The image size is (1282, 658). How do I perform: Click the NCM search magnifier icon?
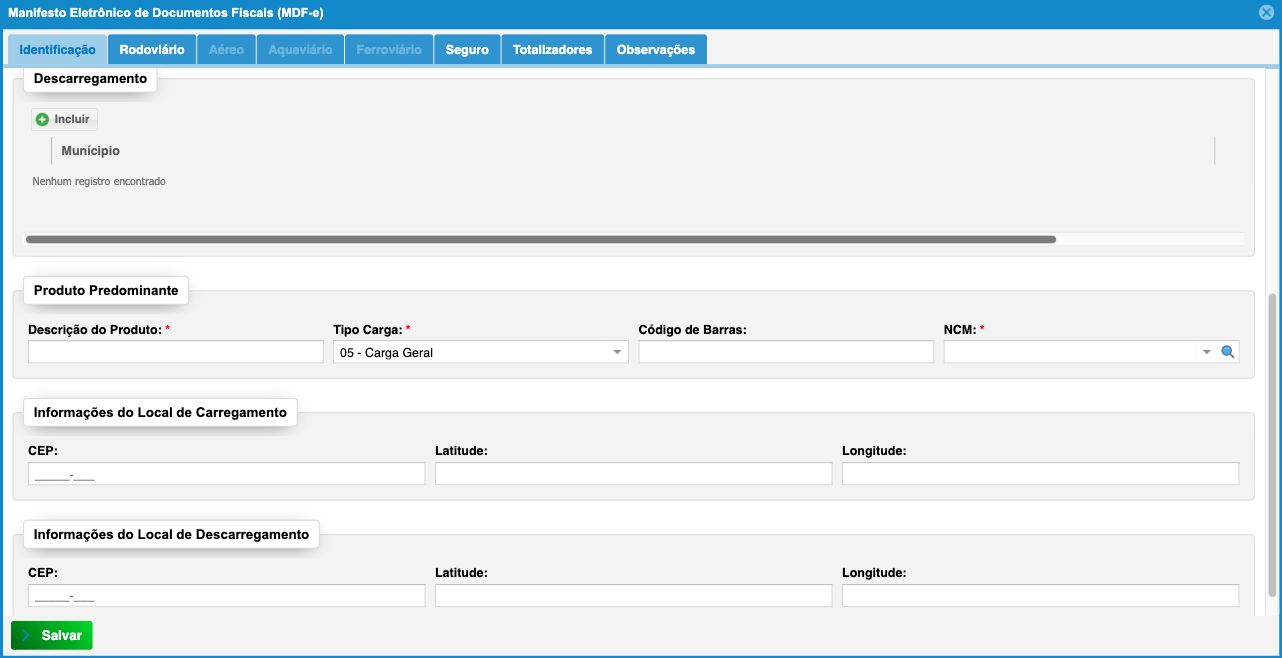pyautogui.click(x=1228, y=352)
